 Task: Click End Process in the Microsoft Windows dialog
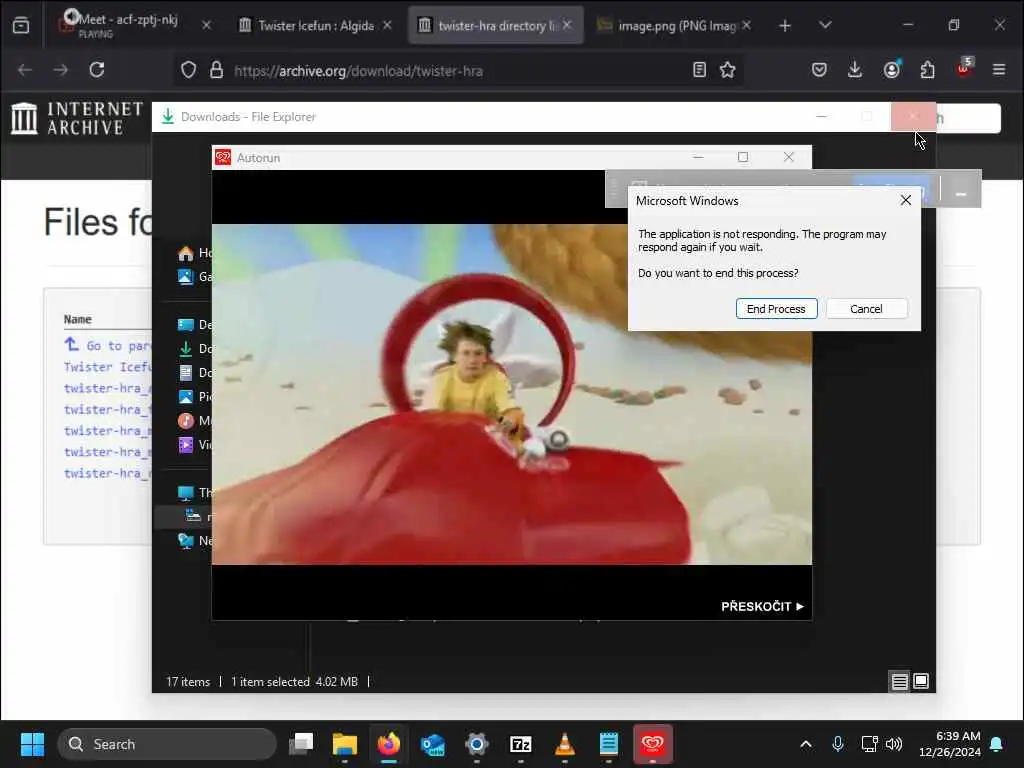point(776,309)
